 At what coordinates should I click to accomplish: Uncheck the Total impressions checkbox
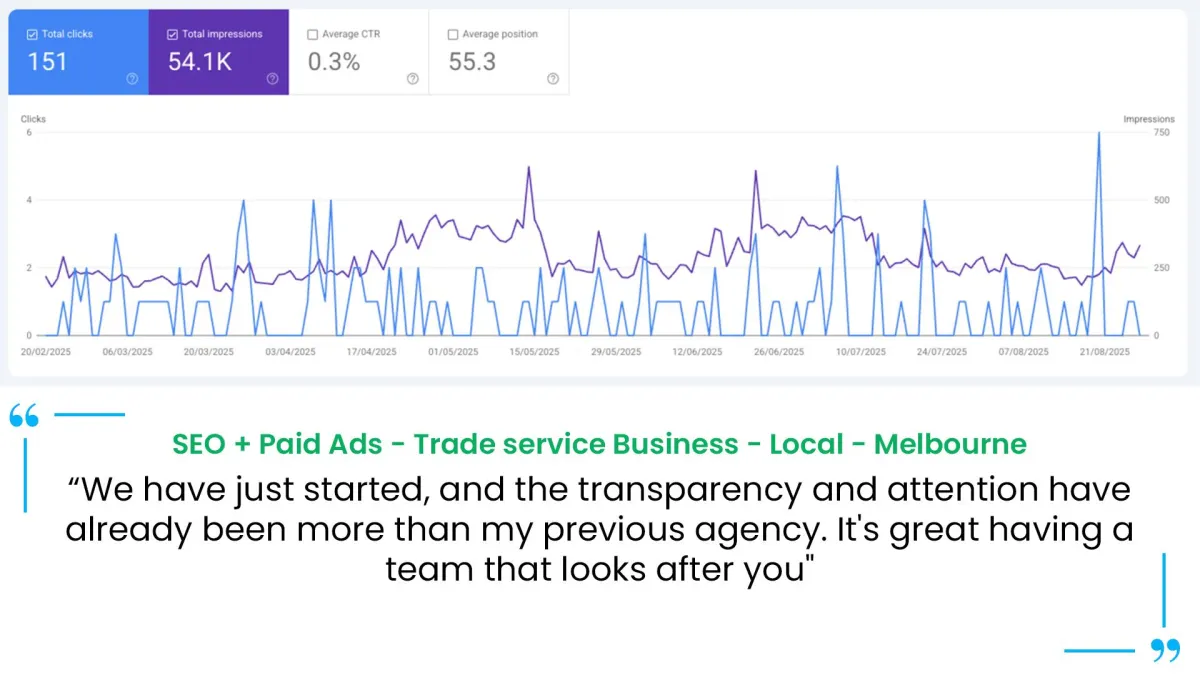point(173,34)
